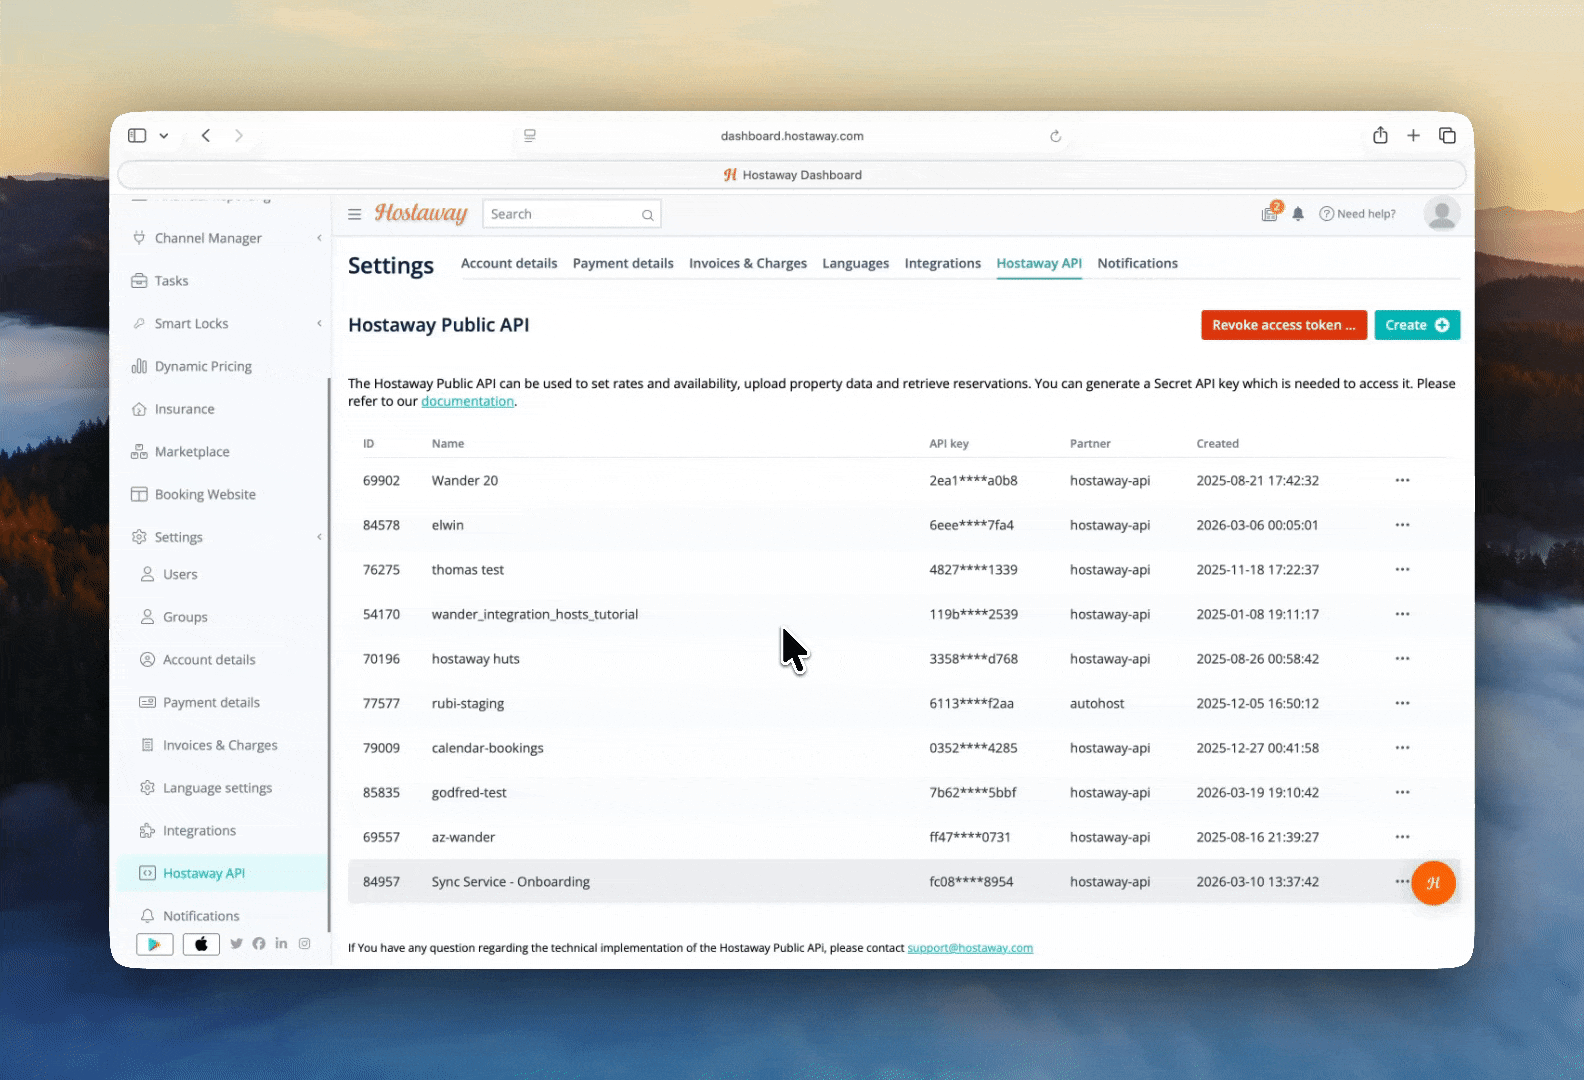Viewport: 1584px width, 1080px height.
Task: Click the Create API key button
Action: (1417, 325)
